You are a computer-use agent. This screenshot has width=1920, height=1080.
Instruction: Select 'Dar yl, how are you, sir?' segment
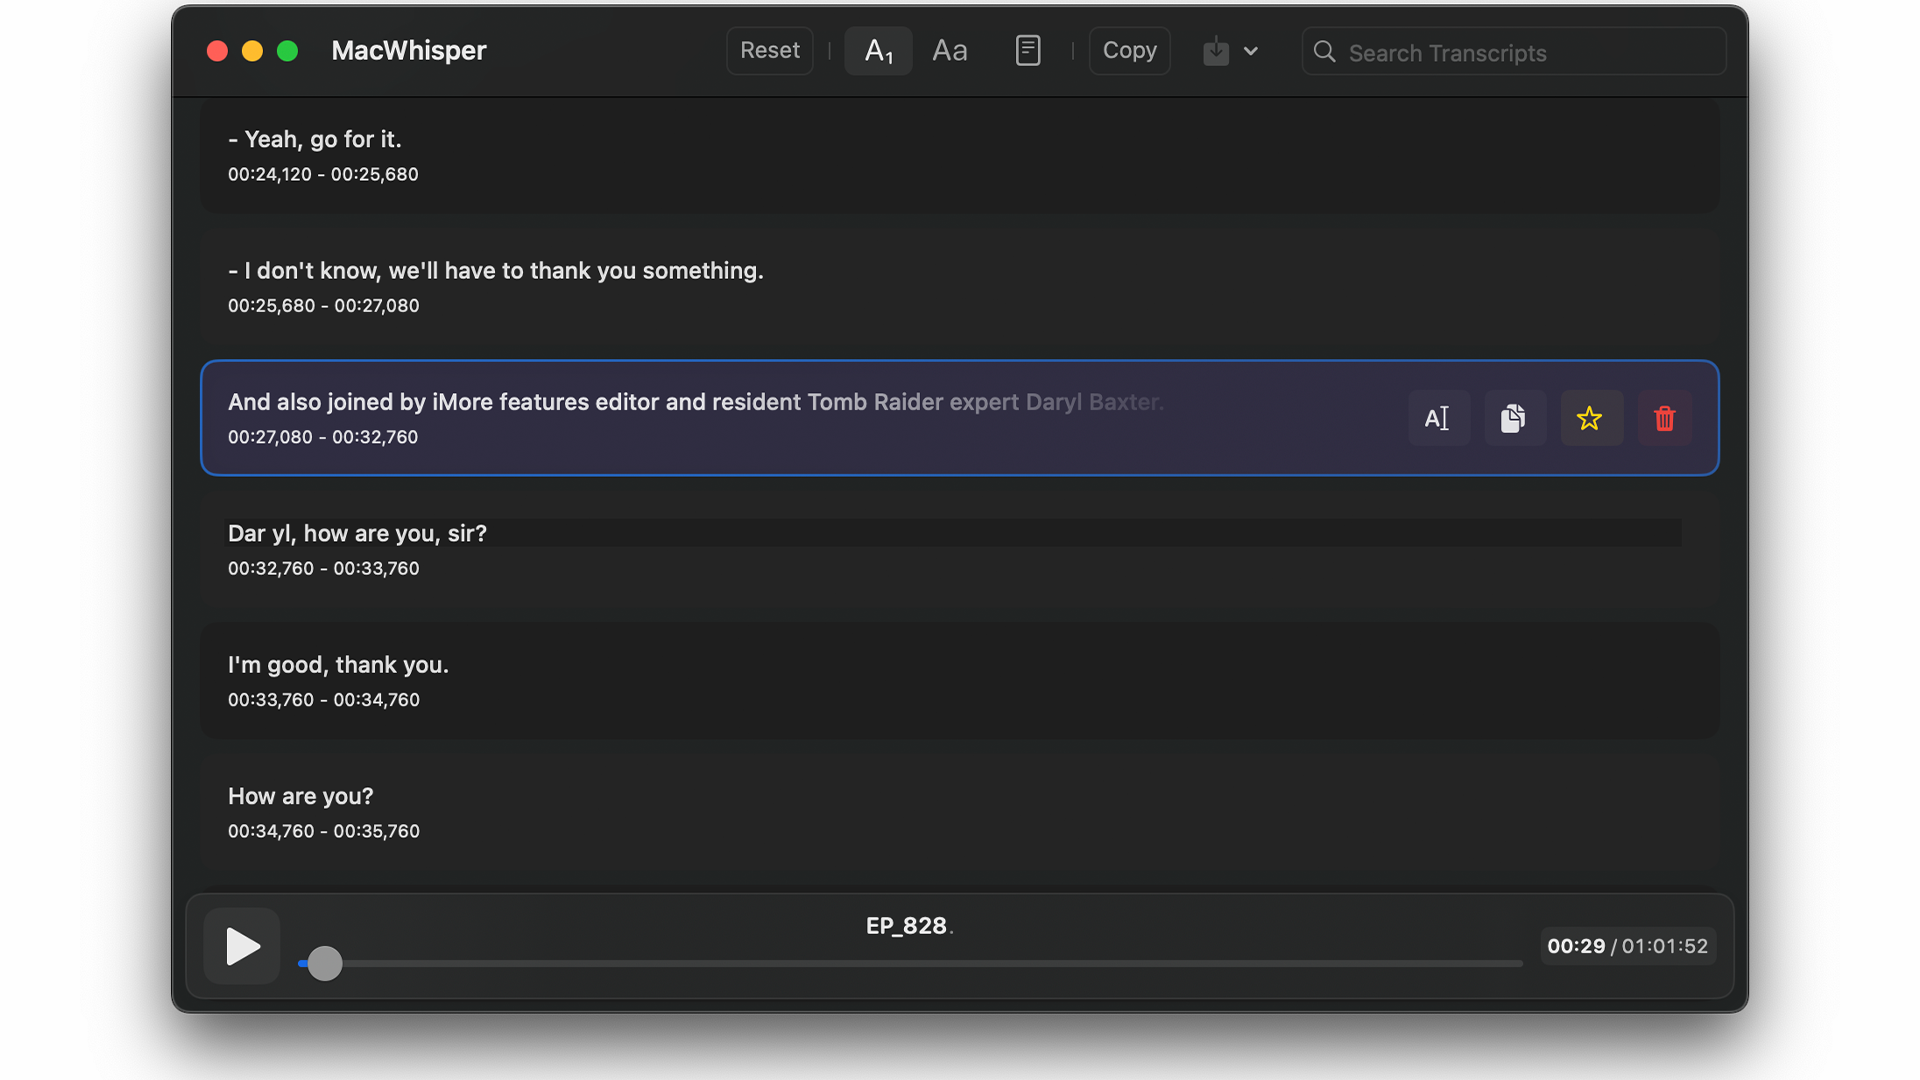point(959,549)
